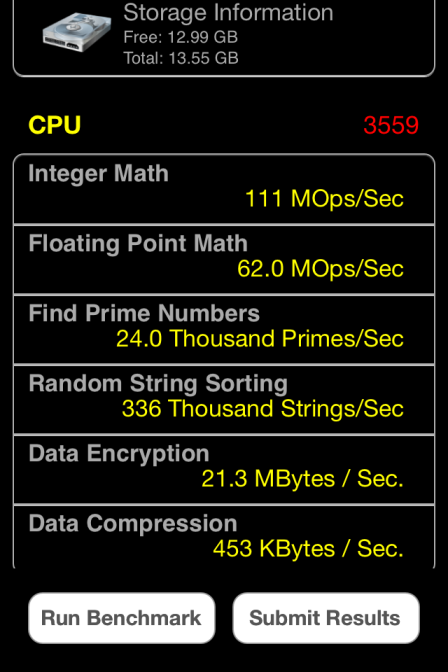This screenshot has width=448, height=672.
Task: Click the 336 Thousand Strings/Sec value
Action: tap(263, 409)
